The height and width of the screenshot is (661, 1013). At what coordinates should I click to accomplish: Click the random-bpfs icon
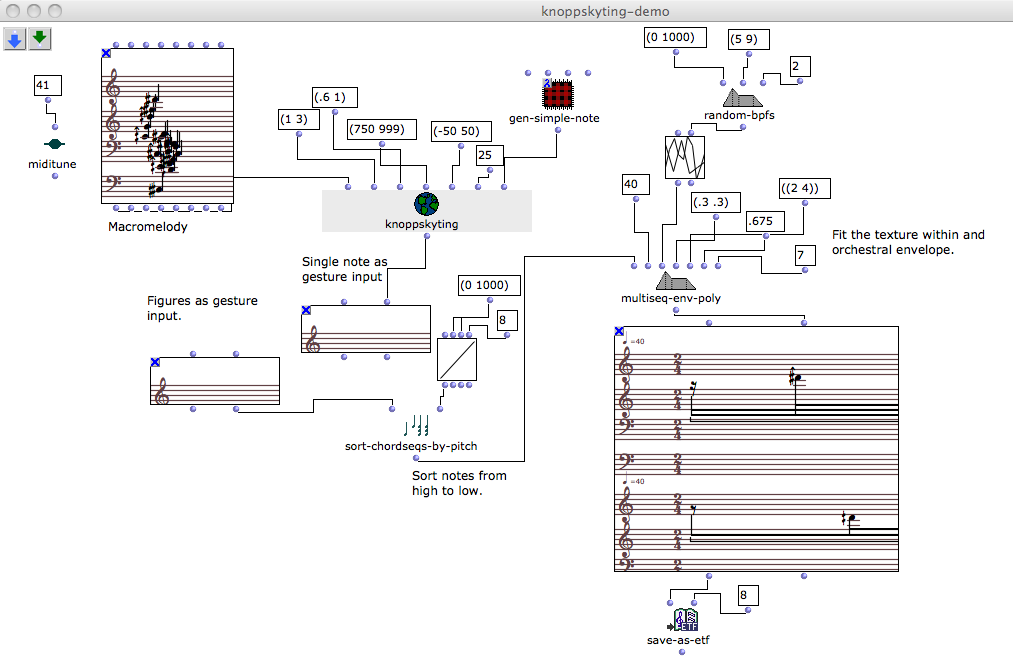click(x=742, y=97)
